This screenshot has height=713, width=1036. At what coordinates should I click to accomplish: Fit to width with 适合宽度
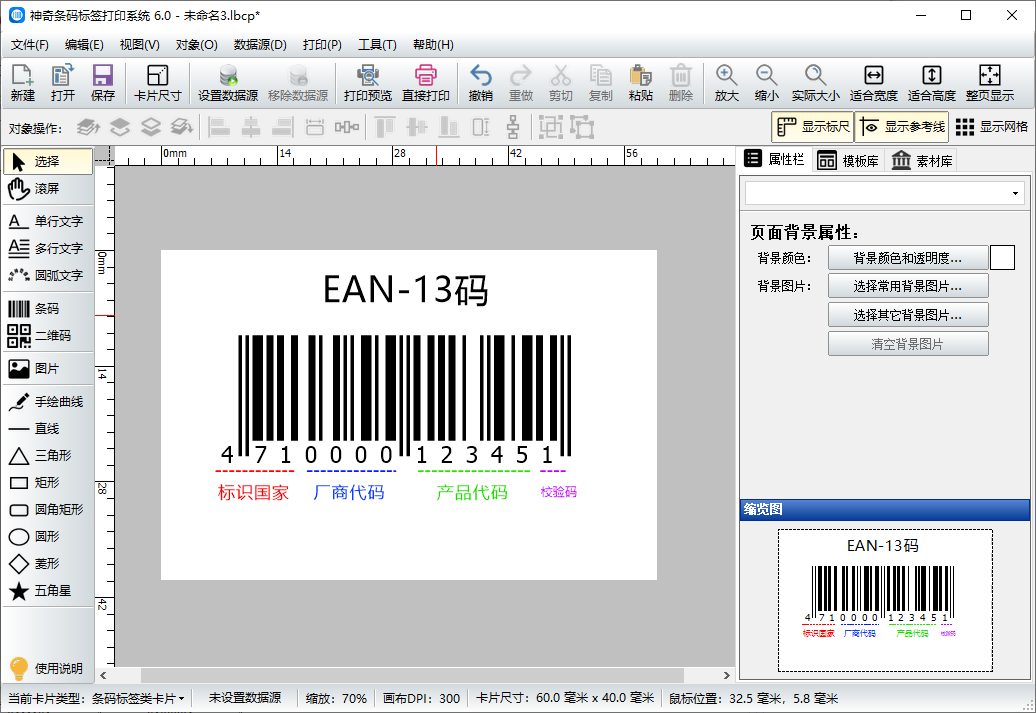(873, 83)
